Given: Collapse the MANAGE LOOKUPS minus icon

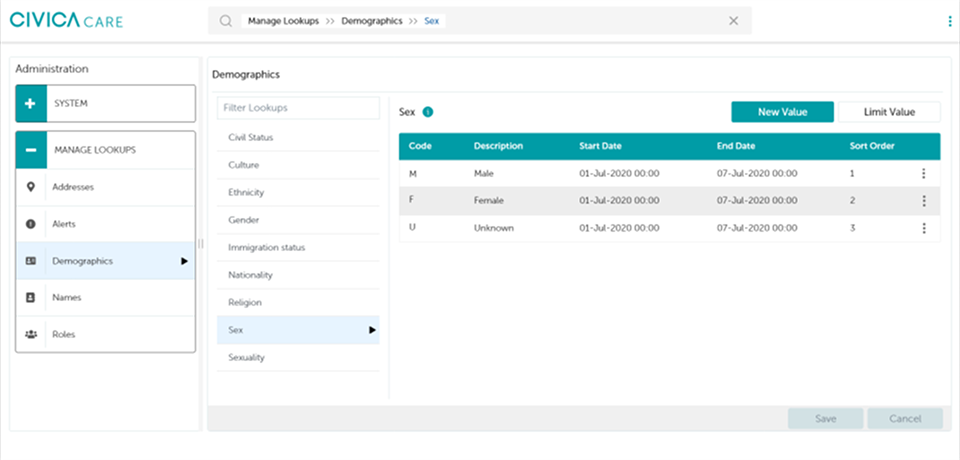Looking at the screenshot, I should [x=31, y=149].
